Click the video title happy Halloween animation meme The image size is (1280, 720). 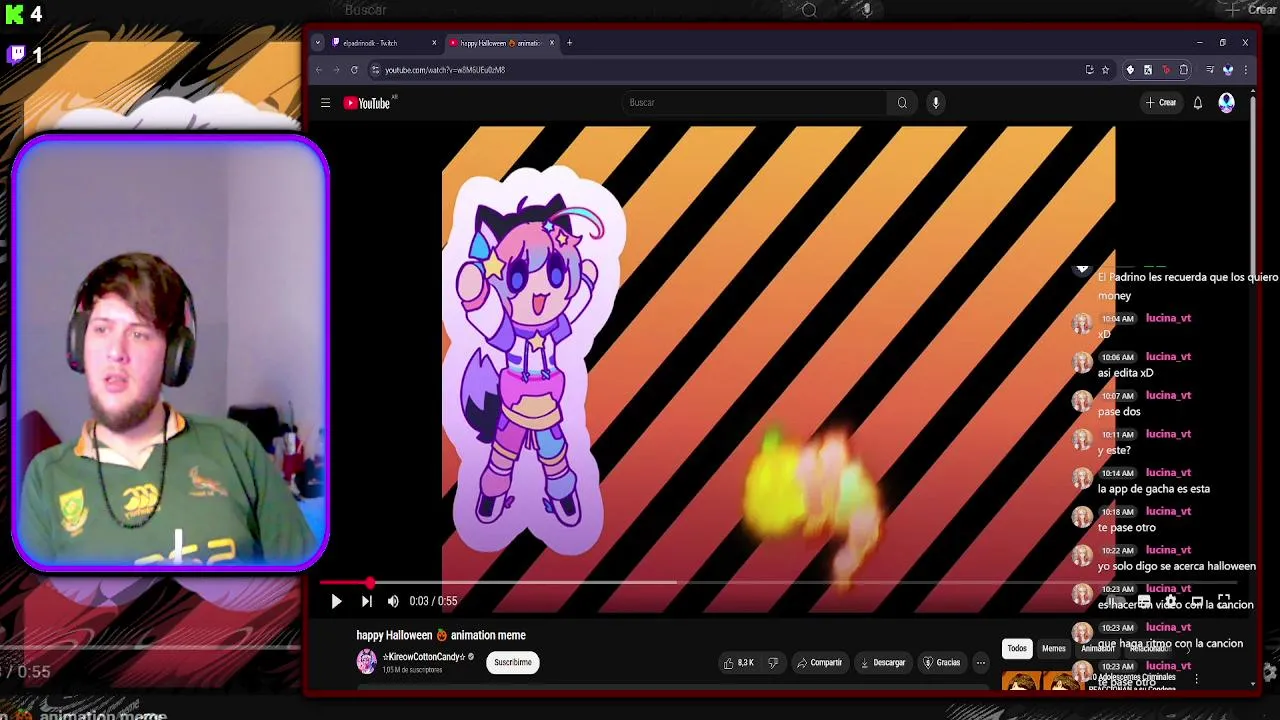coord(441,635)
